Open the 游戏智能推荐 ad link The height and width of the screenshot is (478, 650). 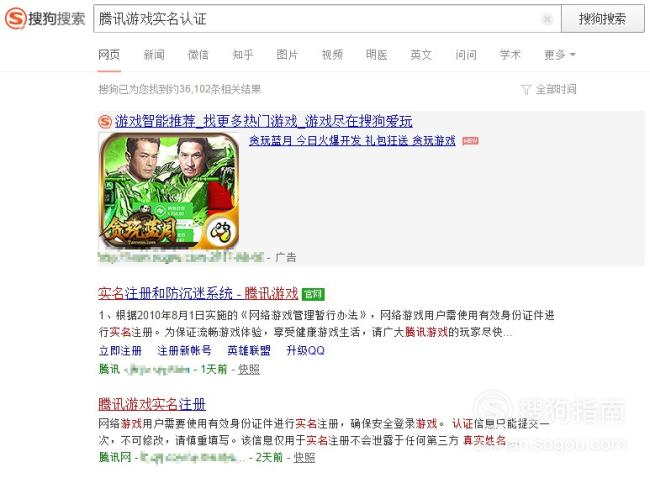264,121
